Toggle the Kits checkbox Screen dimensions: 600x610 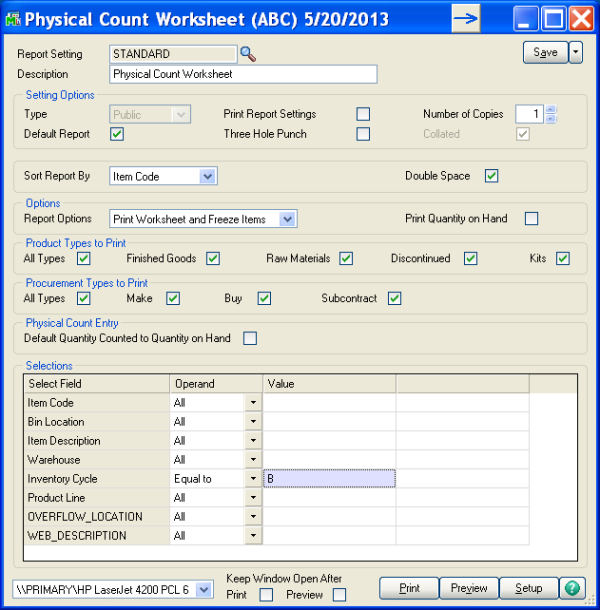pyautogui.click(x=563, y=258)
